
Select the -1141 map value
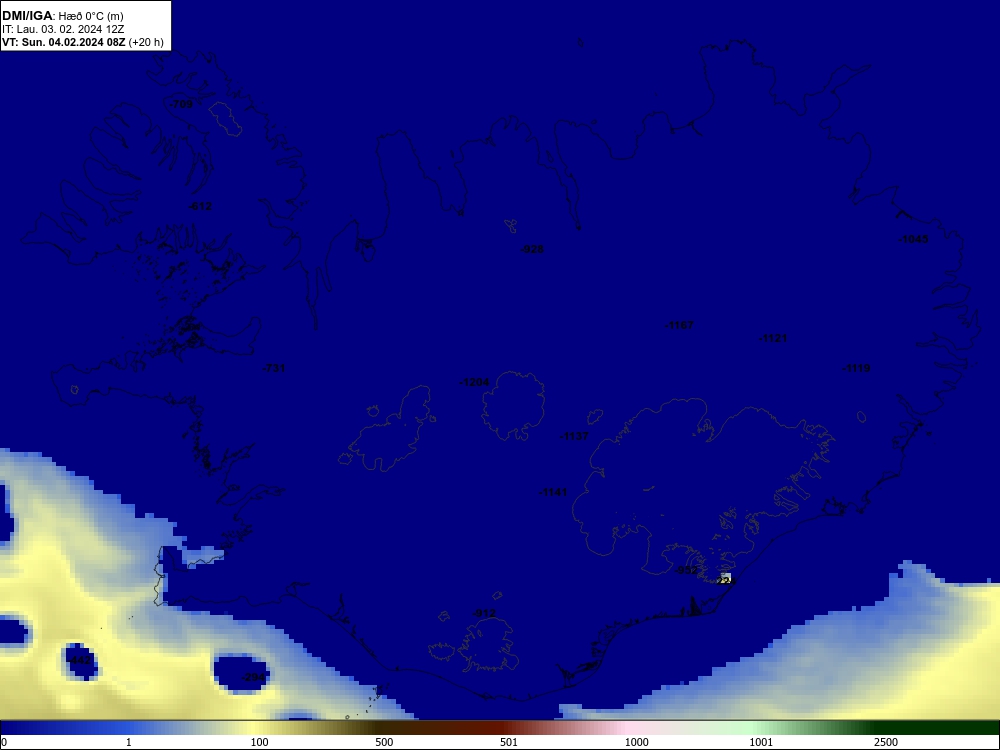coord(553,492)
